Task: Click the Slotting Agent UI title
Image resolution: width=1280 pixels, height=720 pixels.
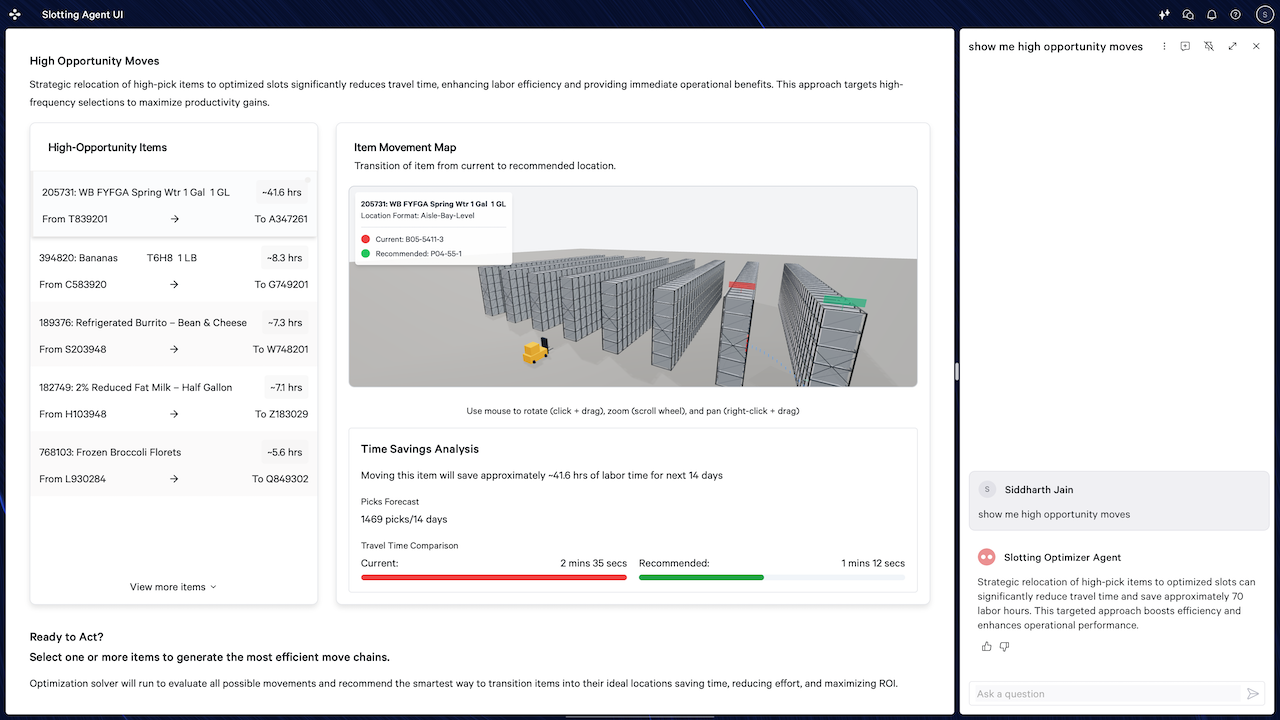Action: [x=83, y=15]
